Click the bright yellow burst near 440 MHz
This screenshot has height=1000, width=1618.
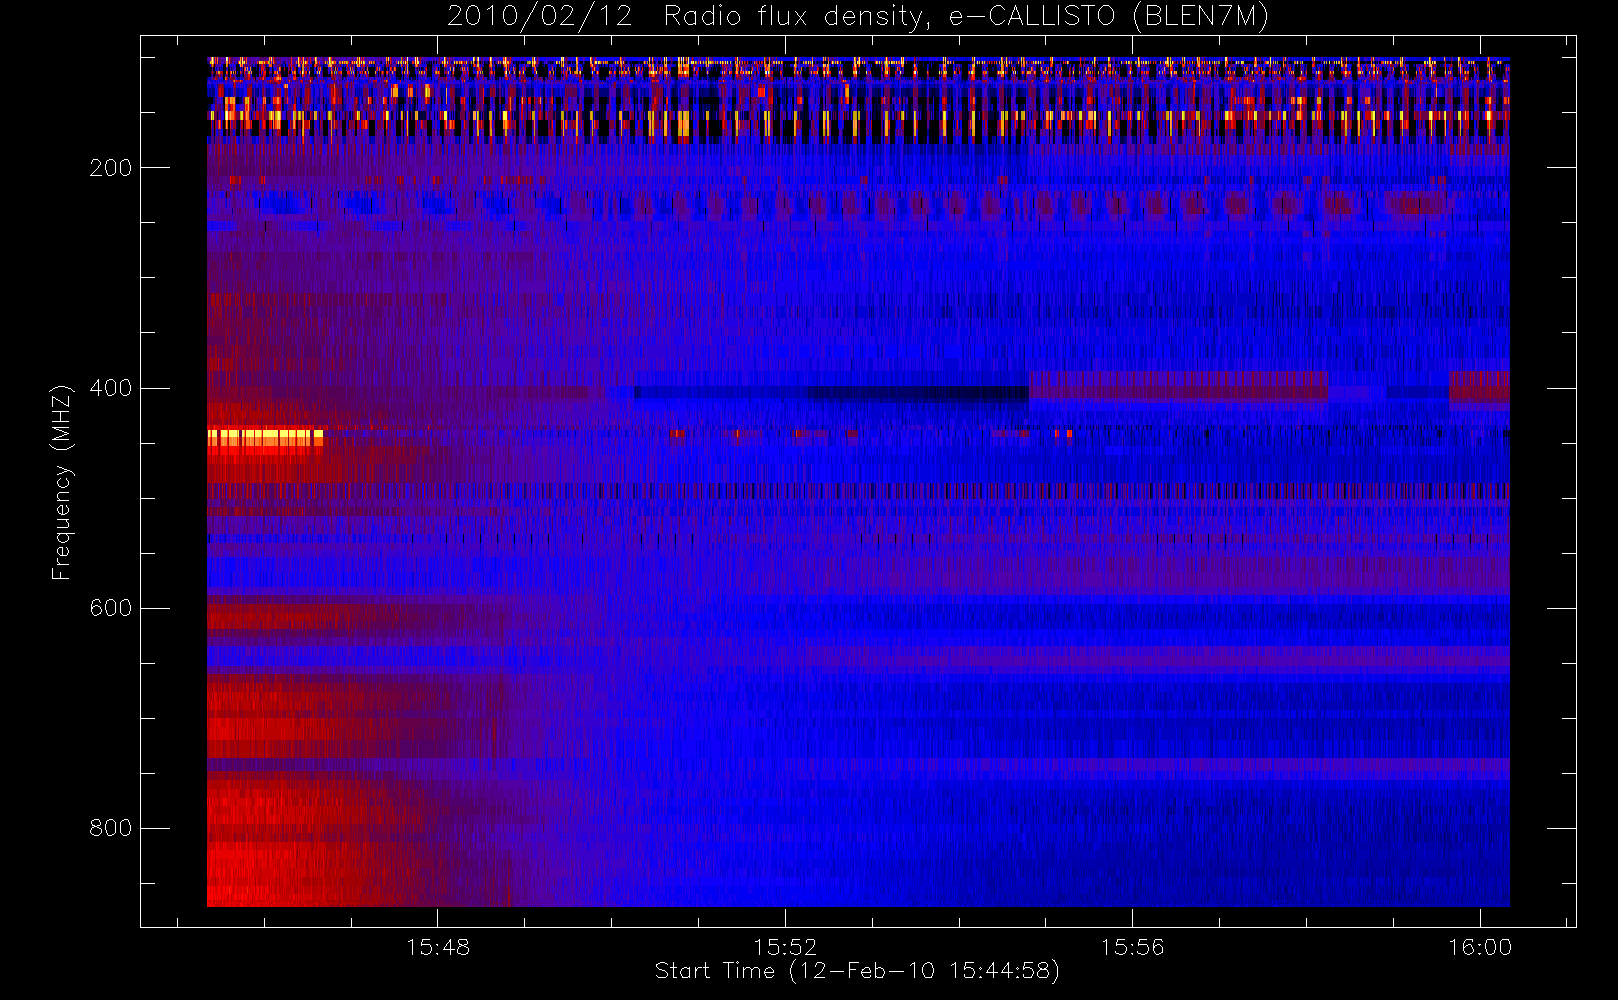point(265,438)
